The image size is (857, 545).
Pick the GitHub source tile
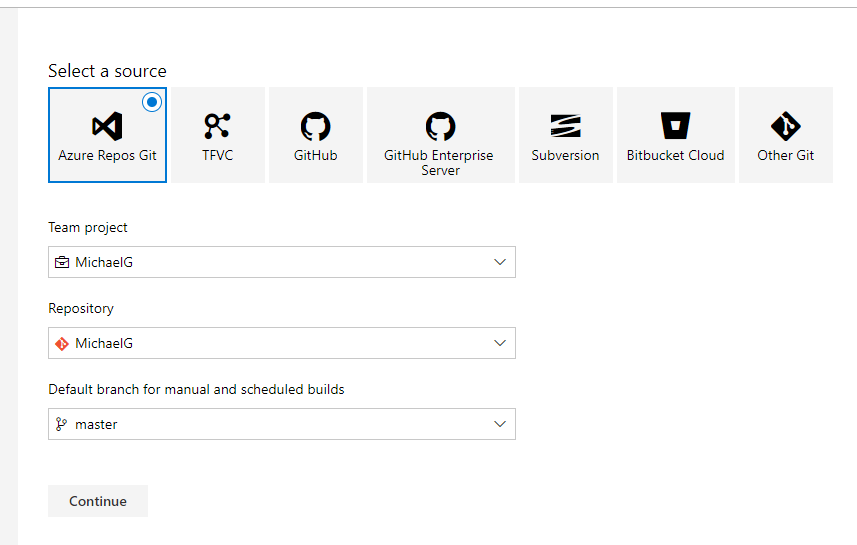(315, 134)
